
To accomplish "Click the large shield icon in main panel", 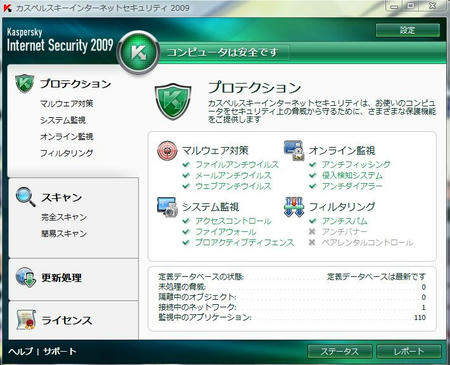I will [173, 102].
